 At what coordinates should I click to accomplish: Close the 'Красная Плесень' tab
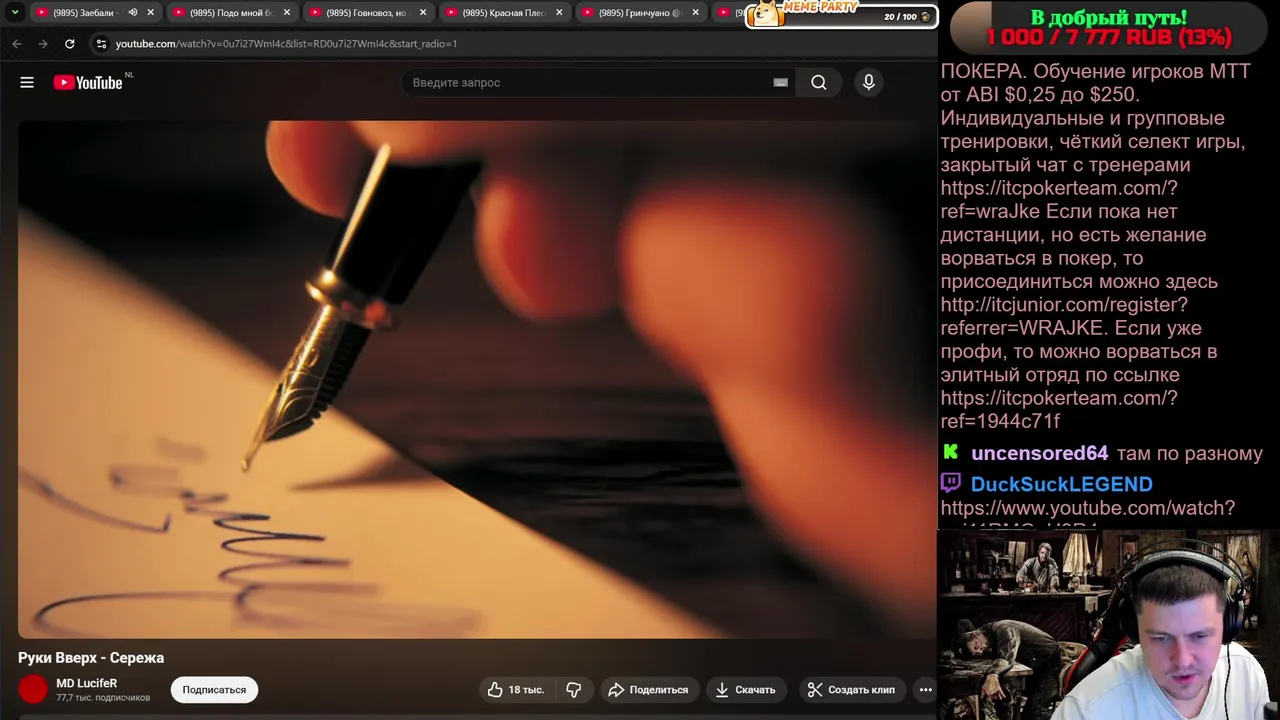(560, 13)
